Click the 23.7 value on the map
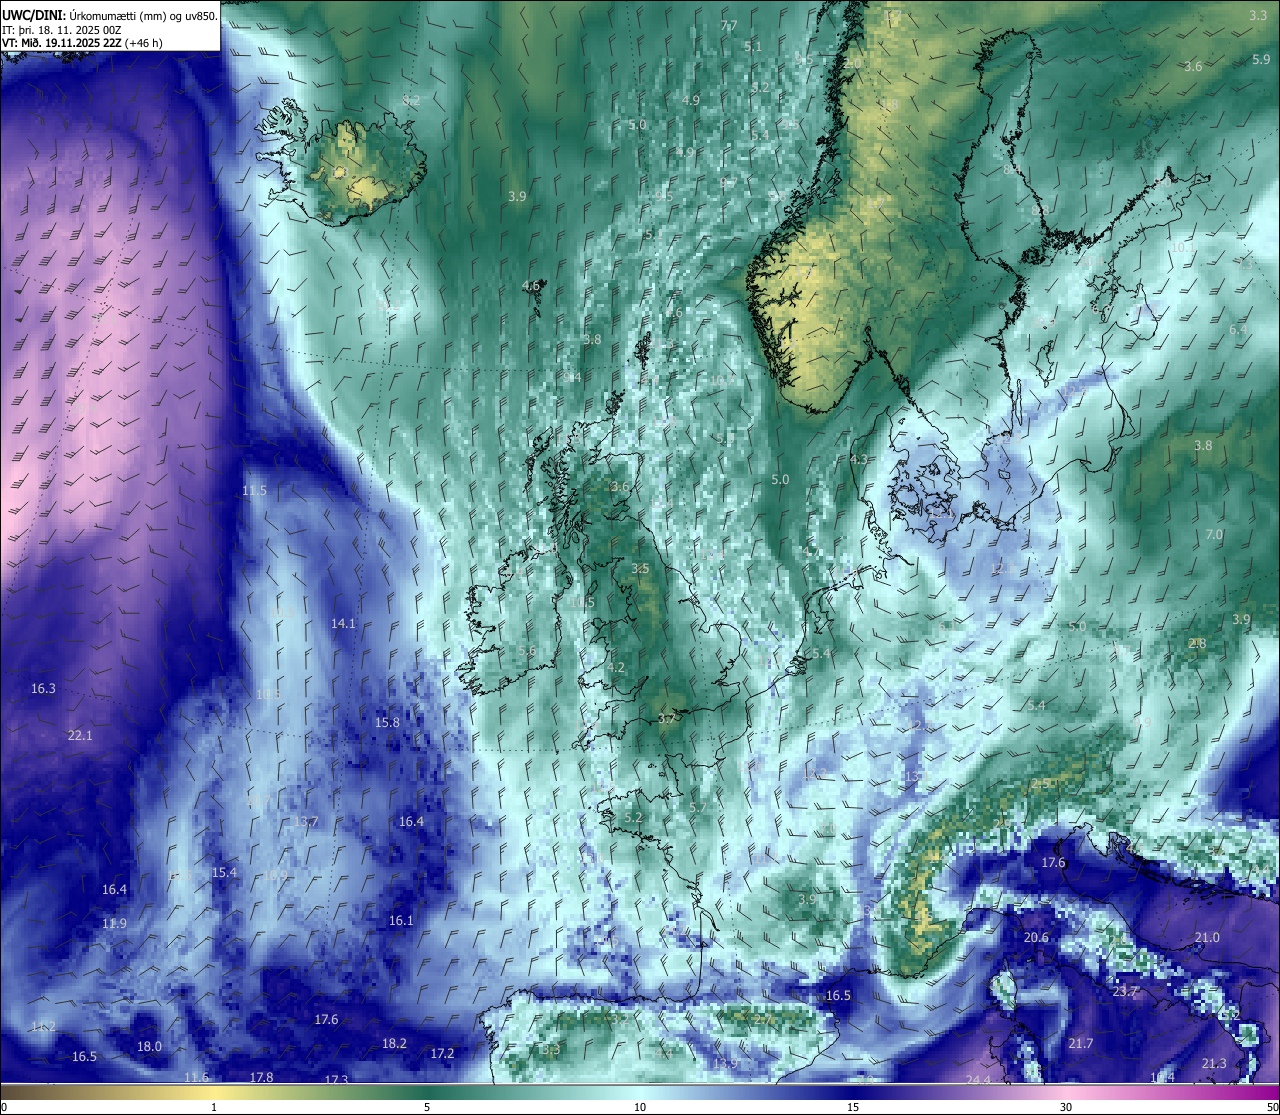 pos(1125,991)
